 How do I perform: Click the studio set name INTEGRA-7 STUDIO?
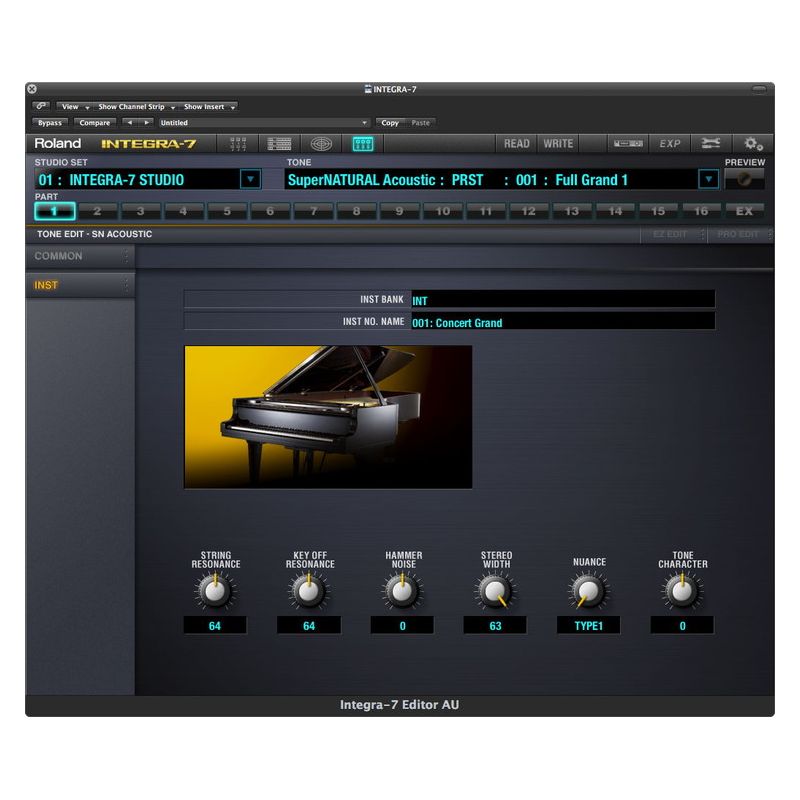tap(127, 180)
